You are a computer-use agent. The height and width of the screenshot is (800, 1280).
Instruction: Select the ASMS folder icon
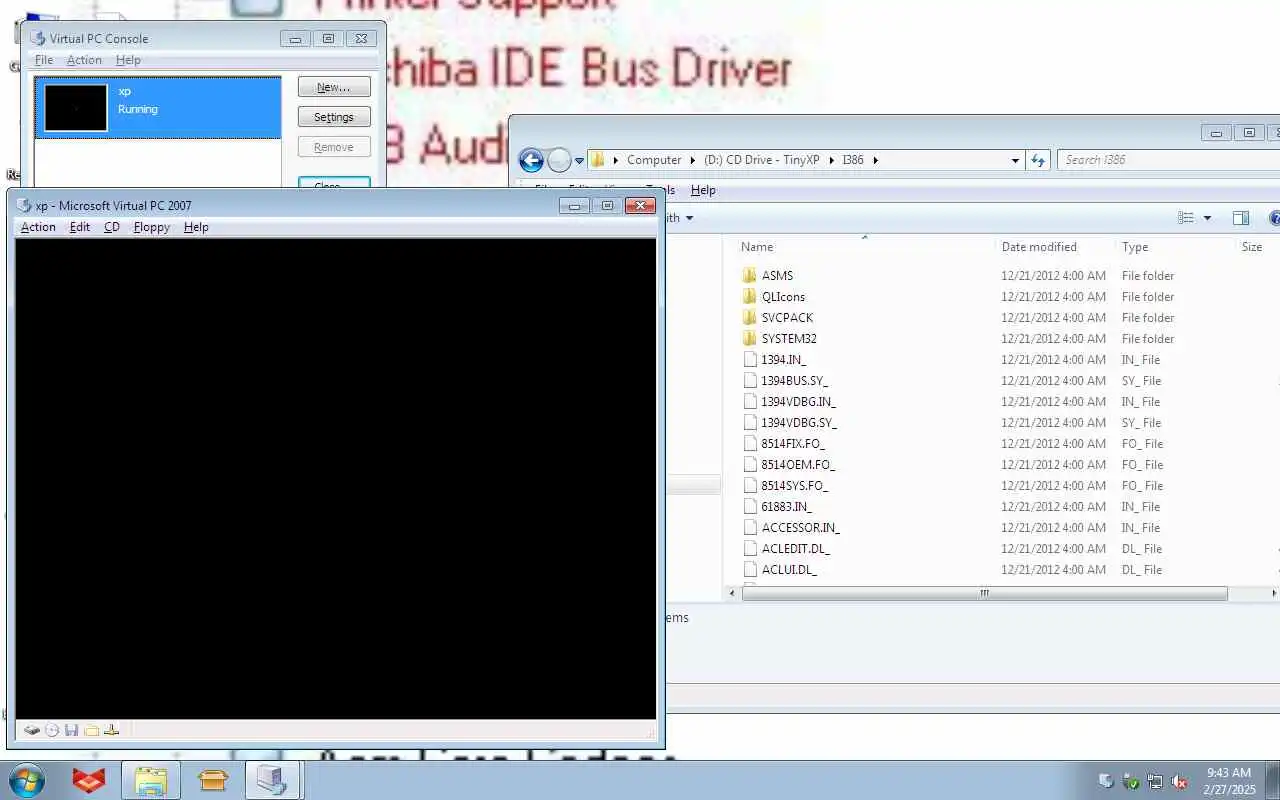(x=750, y=276)
